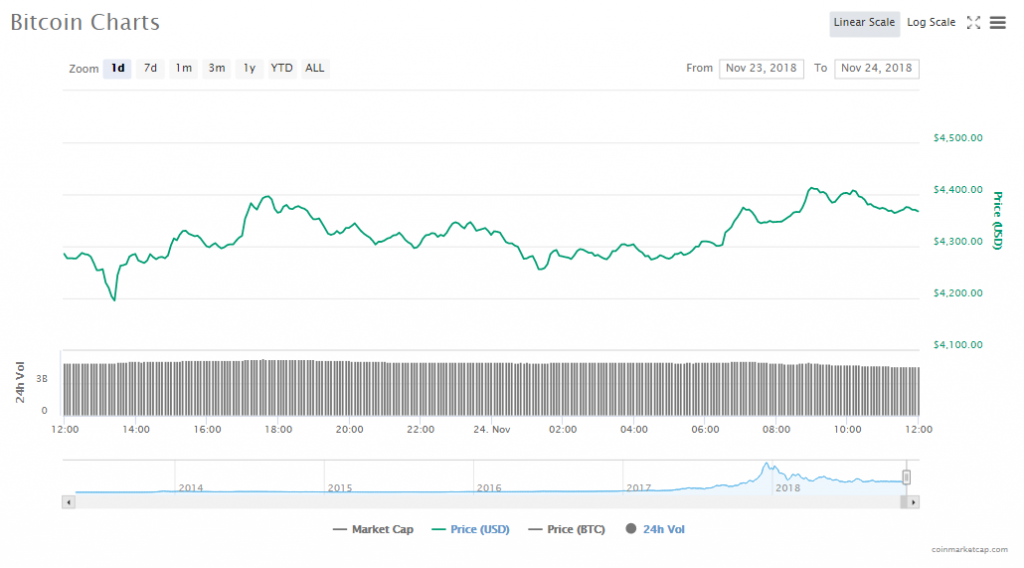Viewport: 1024px width, 568px height.
Task: Click the navigator right scroll arrow
Action: point(914,501)
